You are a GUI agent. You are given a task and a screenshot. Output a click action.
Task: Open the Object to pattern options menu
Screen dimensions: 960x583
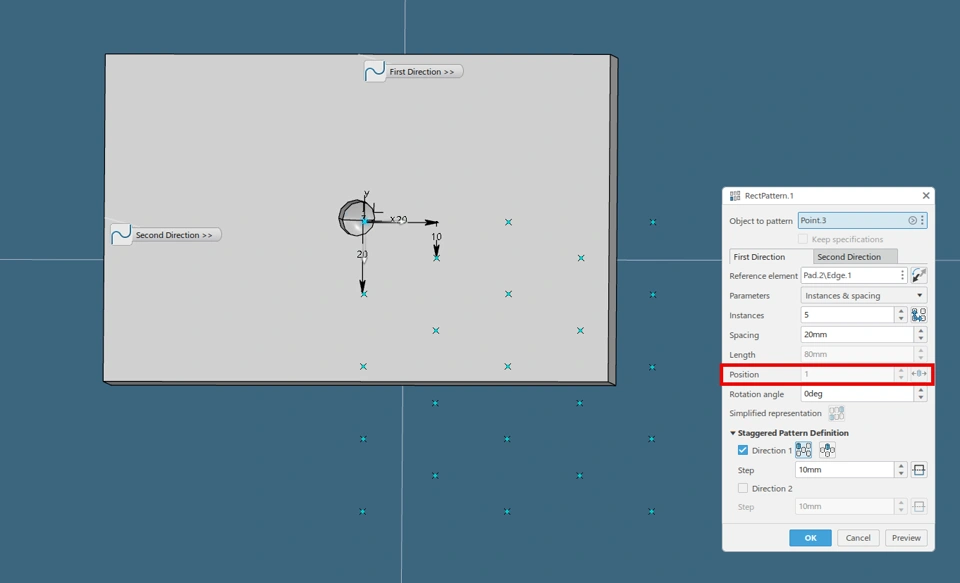pyautogui.click(x=922, y=220)
